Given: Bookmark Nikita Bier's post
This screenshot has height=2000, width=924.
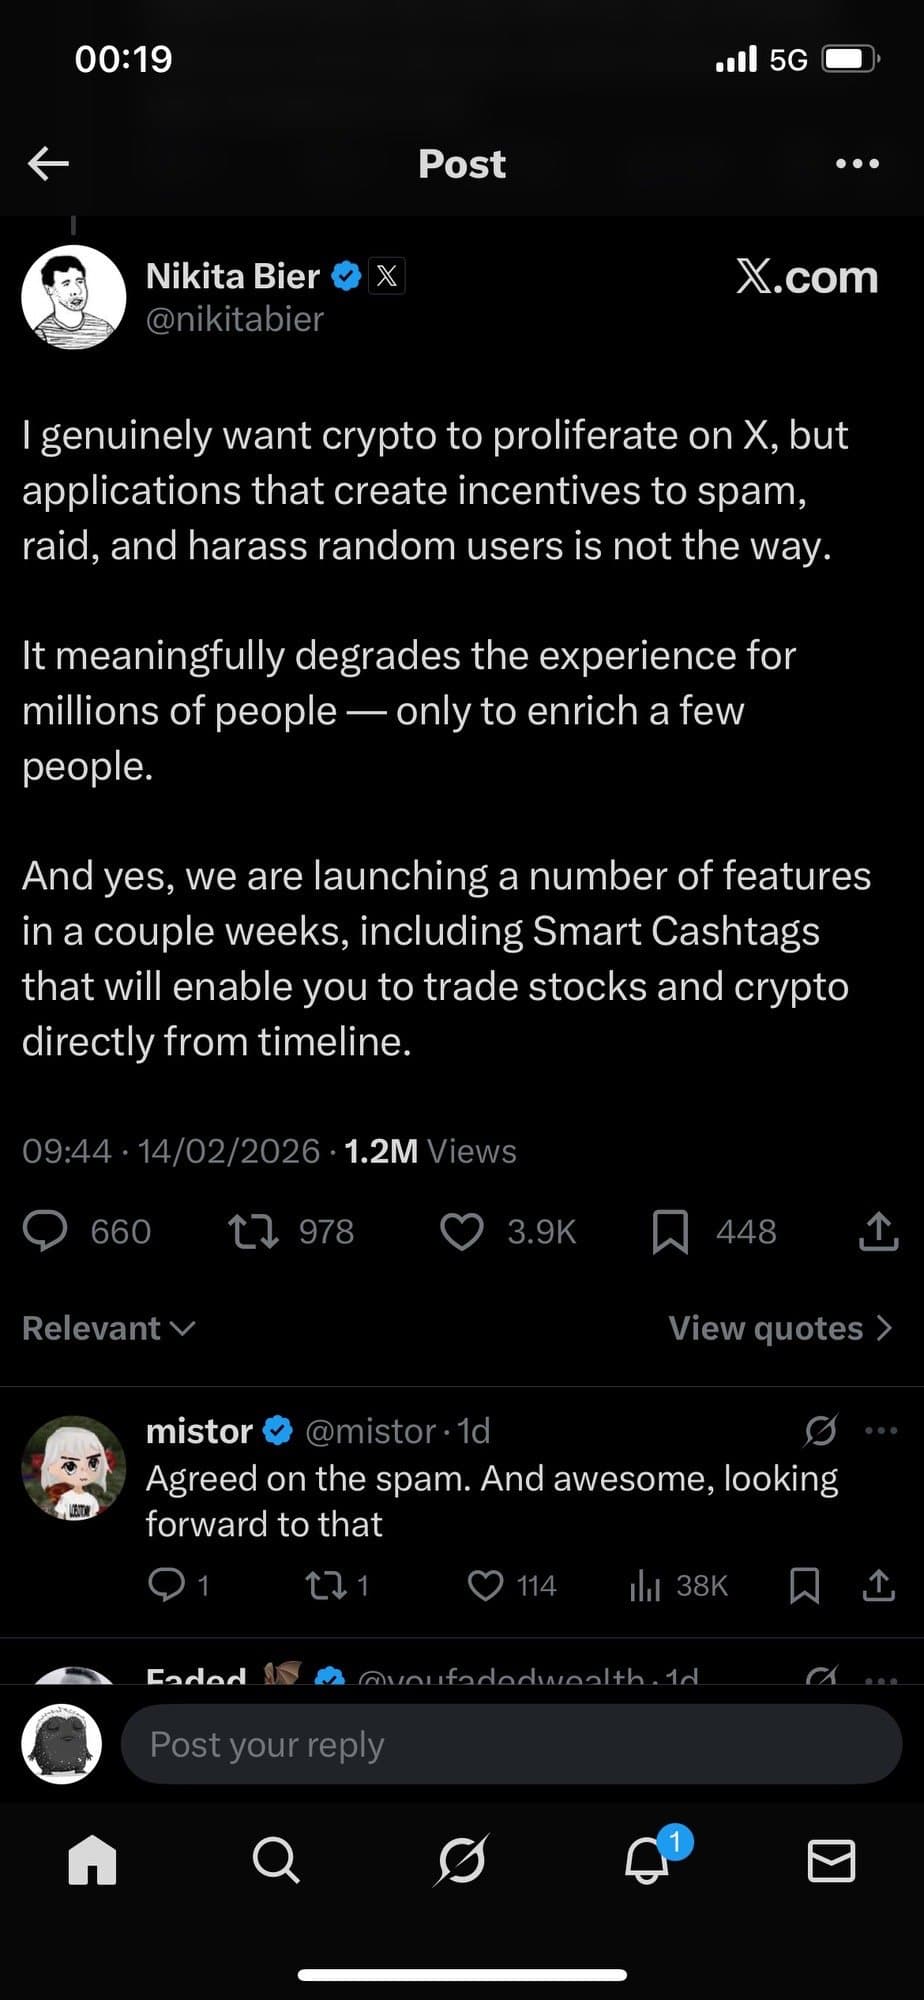Looking at the screenshot, I should tap(670, 1231).
